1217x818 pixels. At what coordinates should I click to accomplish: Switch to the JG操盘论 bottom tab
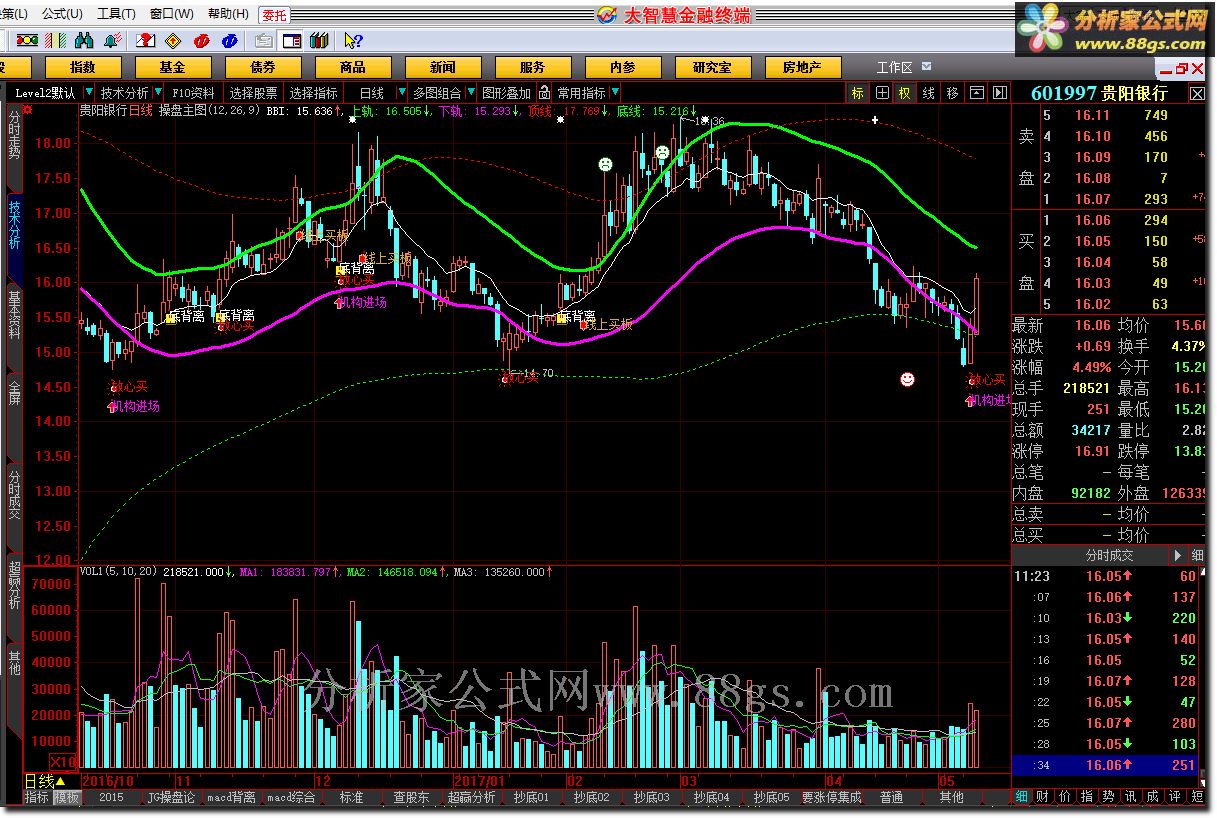[x=172, y=798]
